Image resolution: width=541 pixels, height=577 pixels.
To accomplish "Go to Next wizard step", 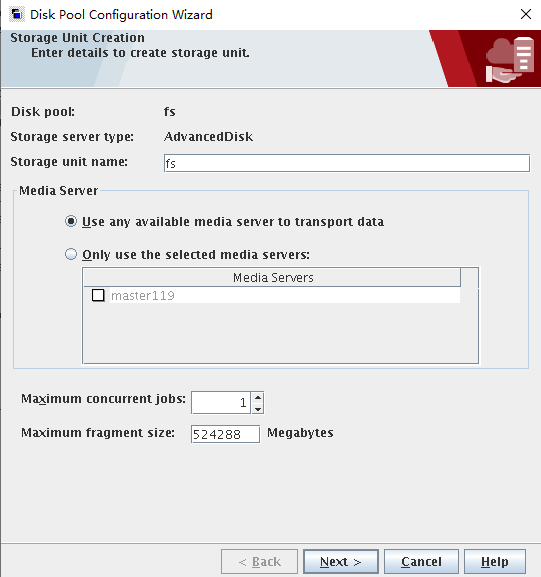I will [341, 562].
